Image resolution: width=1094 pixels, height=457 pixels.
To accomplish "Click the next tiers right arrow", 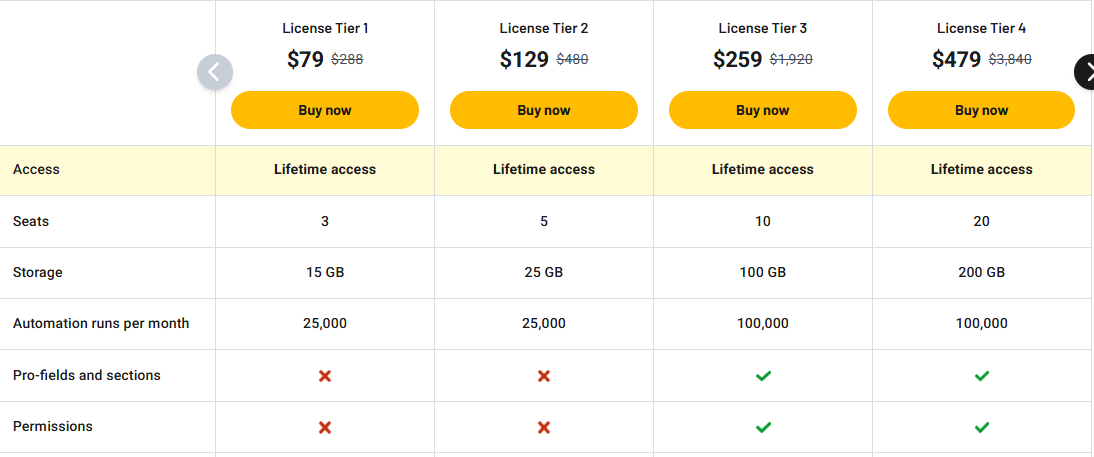I will 1085,72.
